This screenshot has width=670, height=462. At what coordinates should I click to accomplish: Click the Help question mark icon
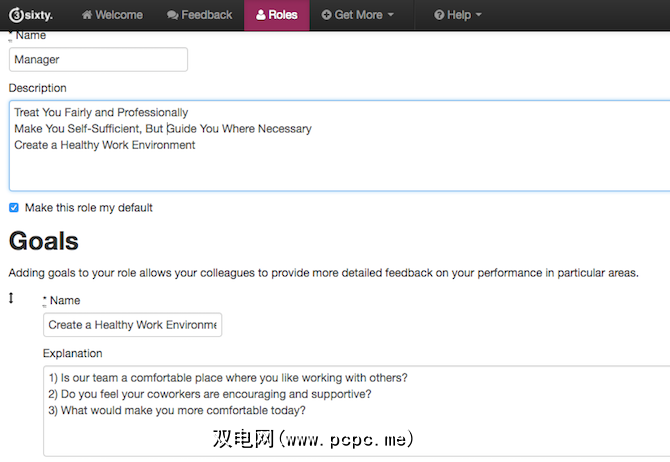coord(439,15)
